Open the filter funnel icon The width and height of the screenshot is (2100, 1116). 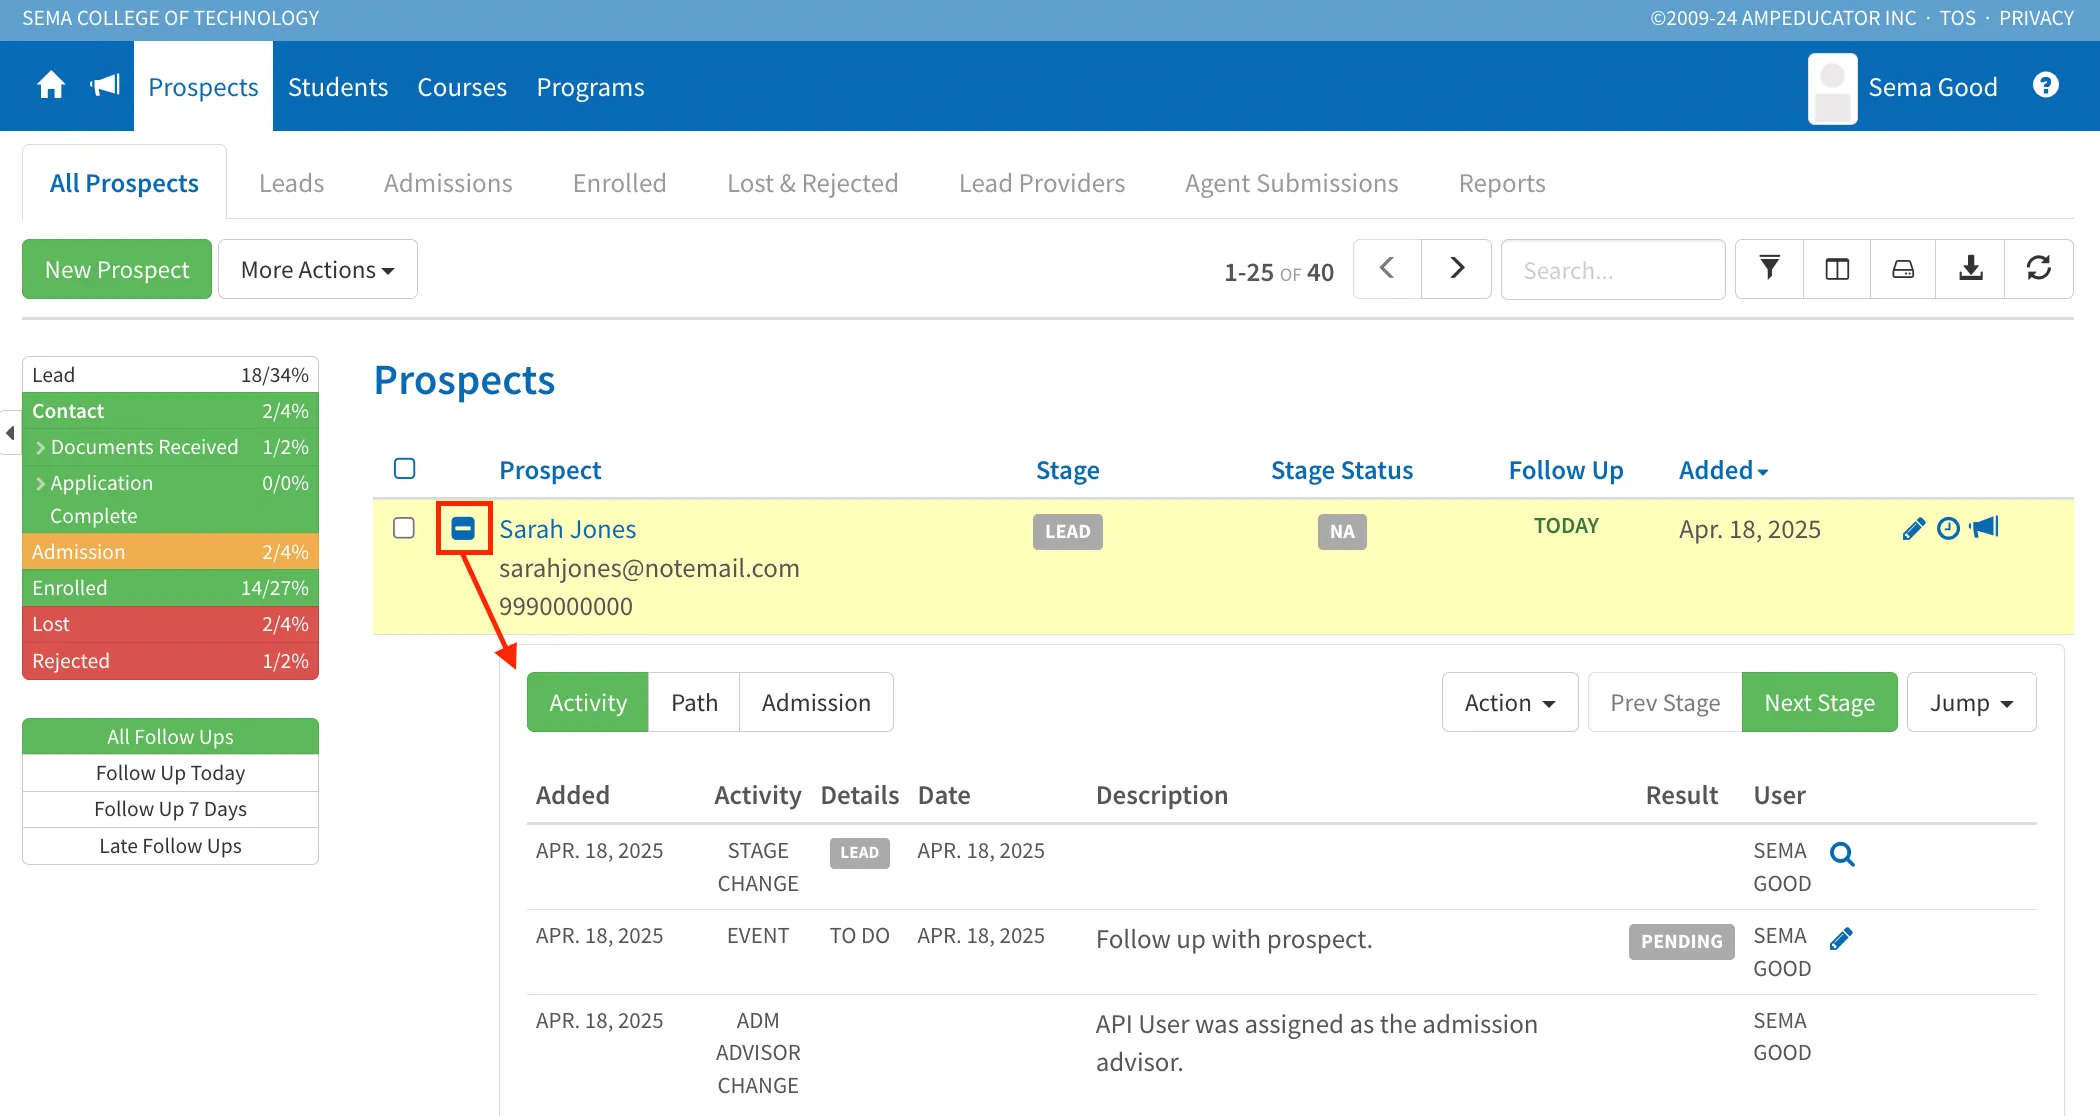(1769, 269)
